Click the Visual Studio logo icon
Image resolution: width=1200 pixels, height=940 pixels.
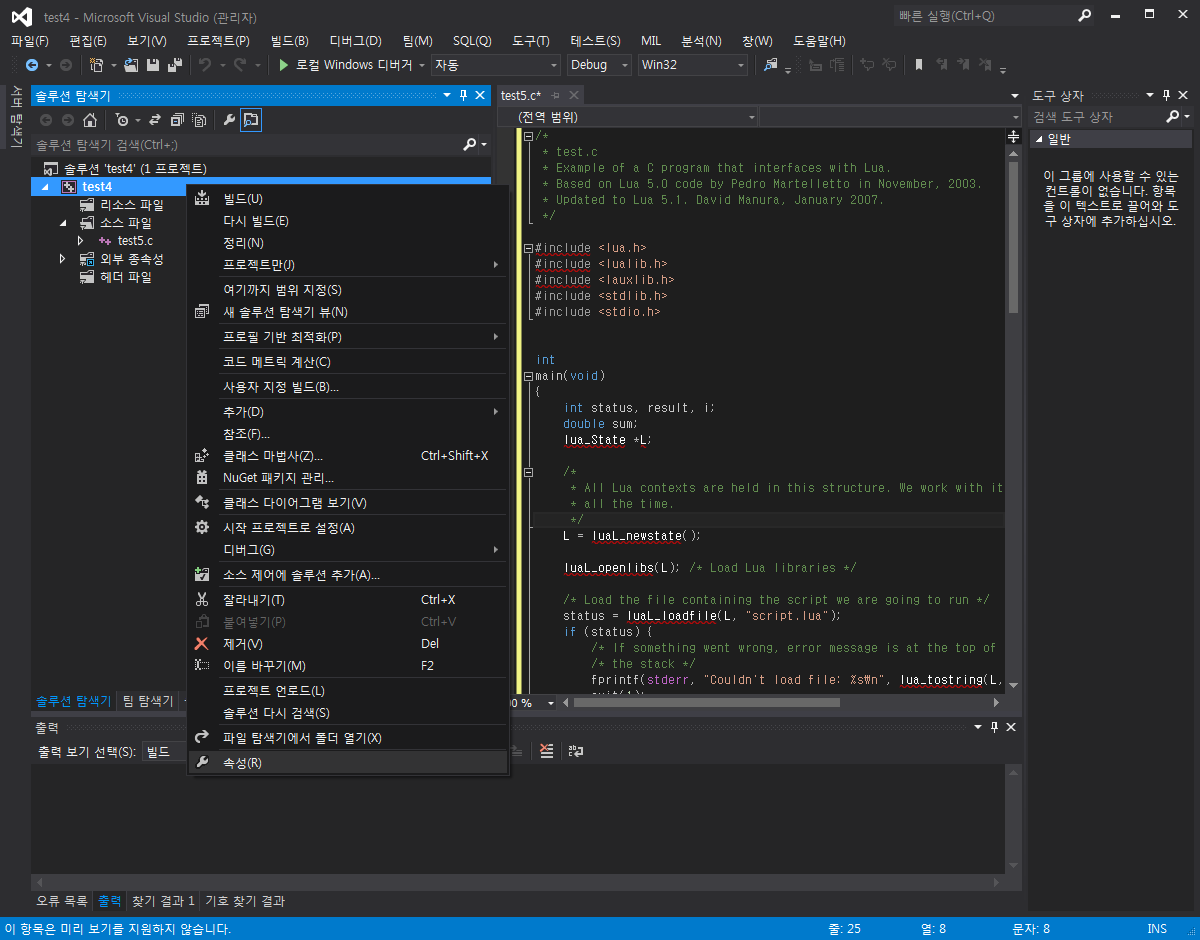coord(22,17)
